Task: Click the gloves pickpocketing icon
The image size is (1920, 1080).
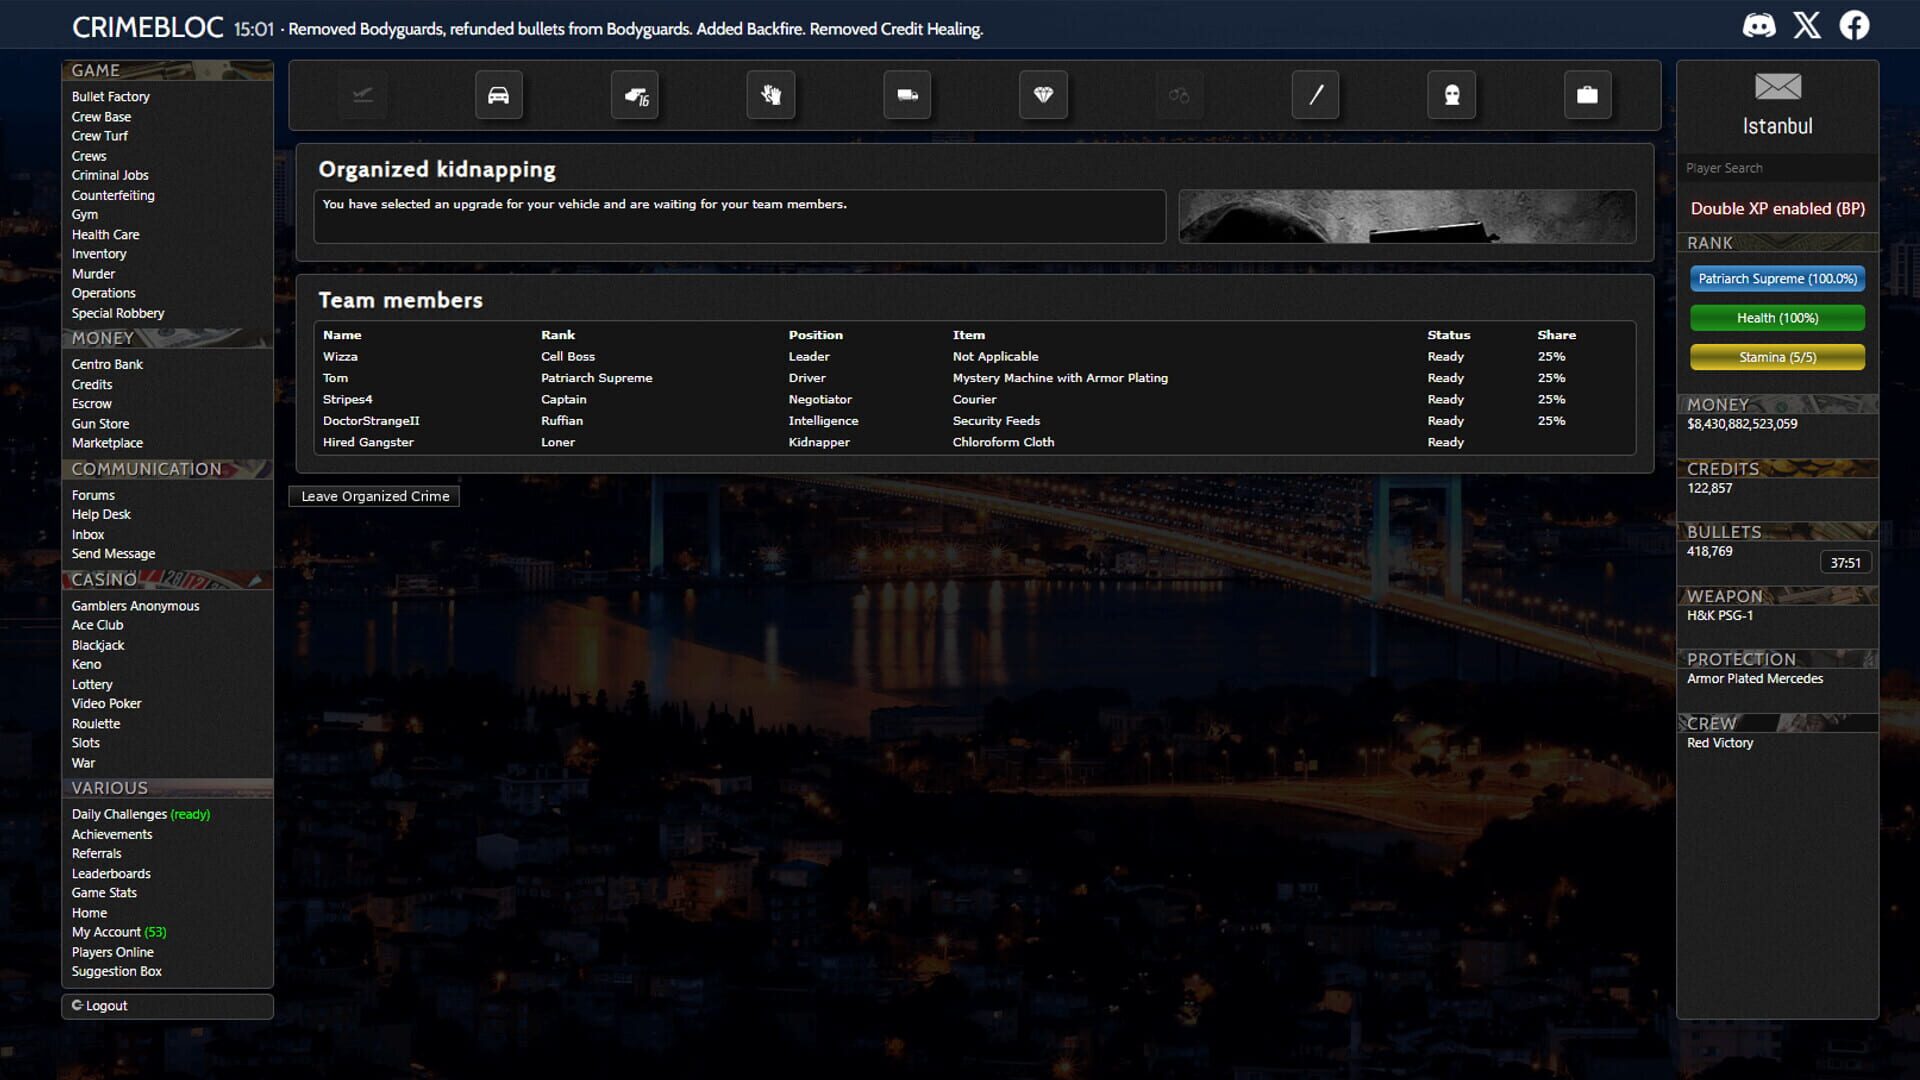Action: click(770, 95)
